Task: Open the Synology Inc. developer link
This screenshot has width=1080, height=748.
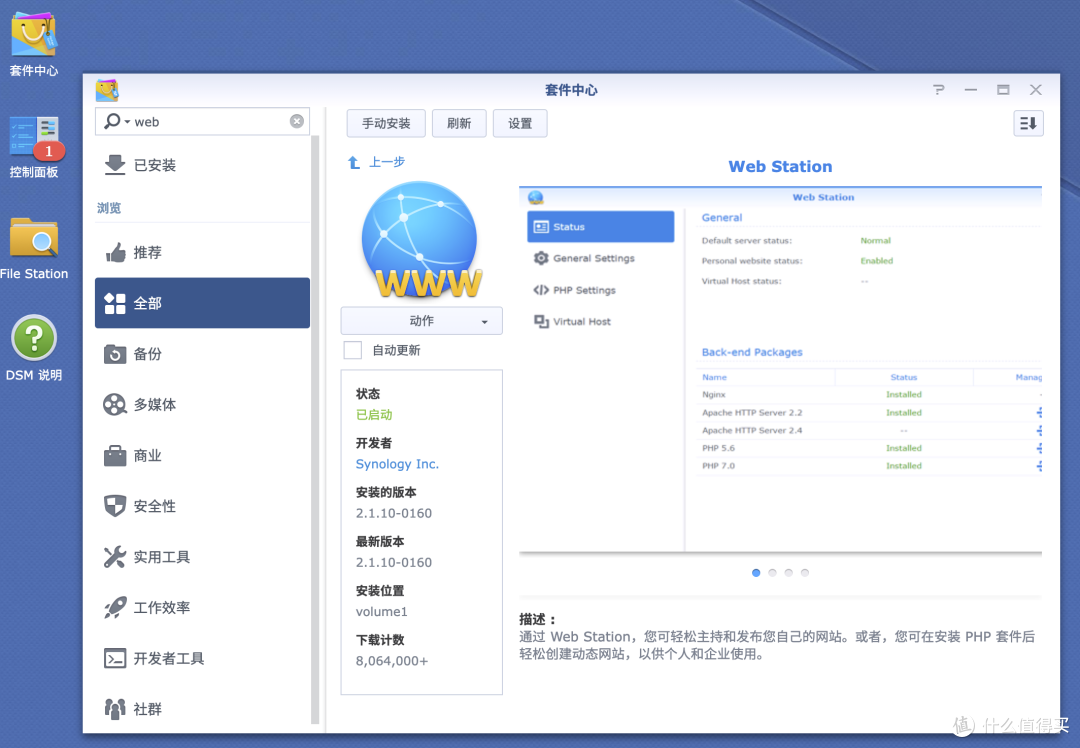Action: click(397, 464)
